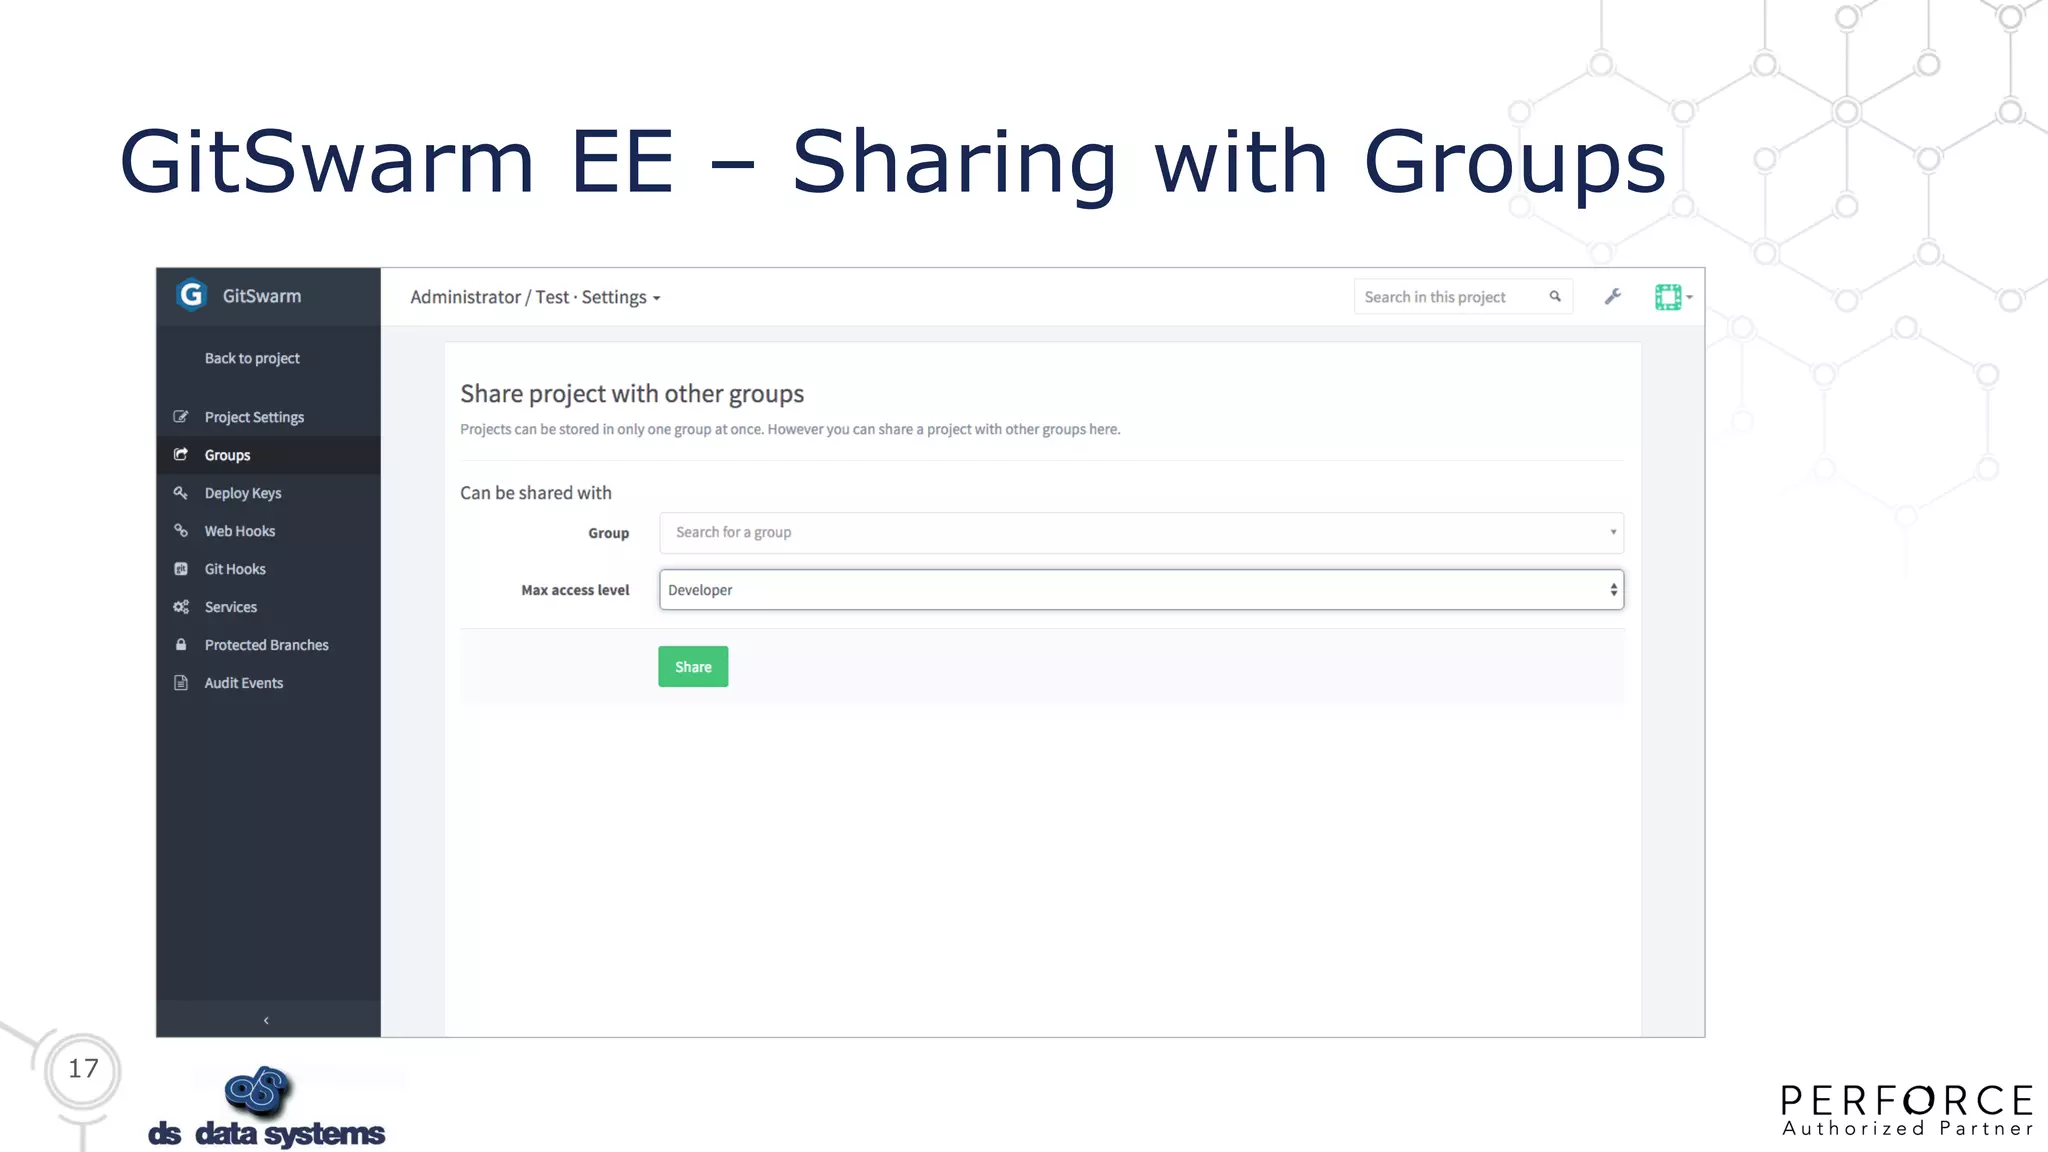Open Project Settings in sidebar
This screenshot has width=2048, height=1152.
(254, 417)
